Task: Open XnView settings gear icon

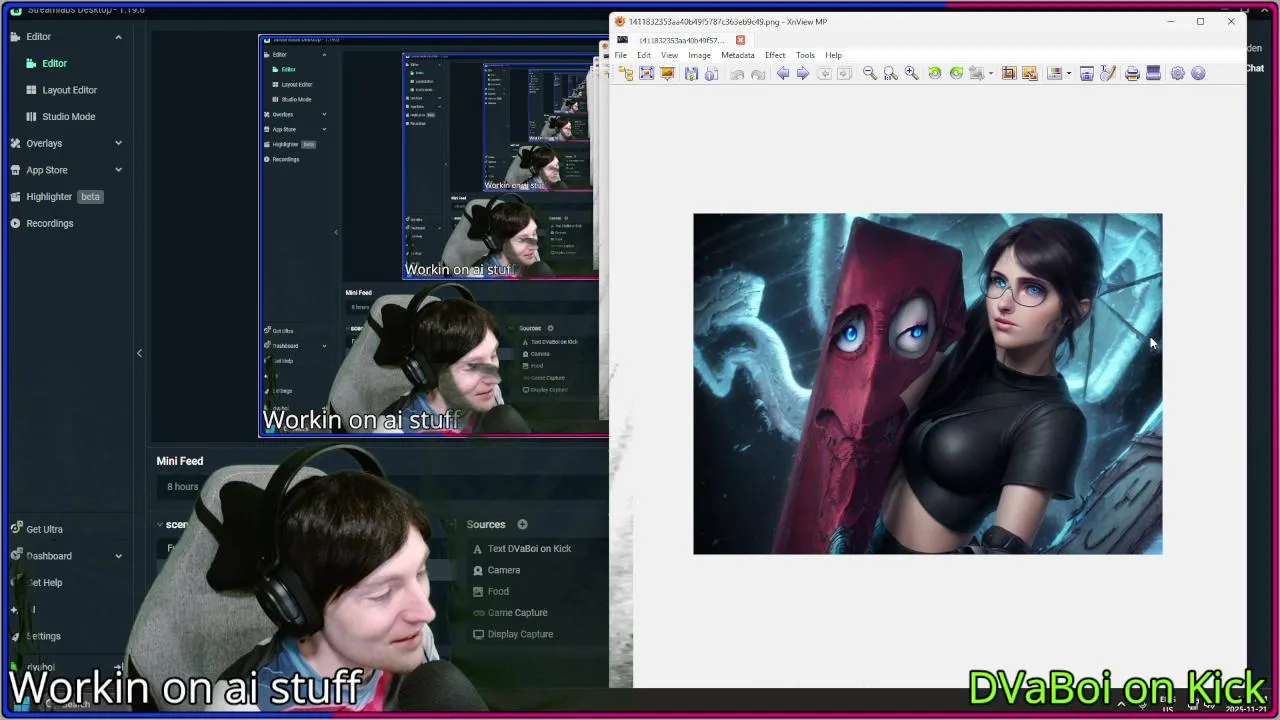Action: click(1177, 73)
